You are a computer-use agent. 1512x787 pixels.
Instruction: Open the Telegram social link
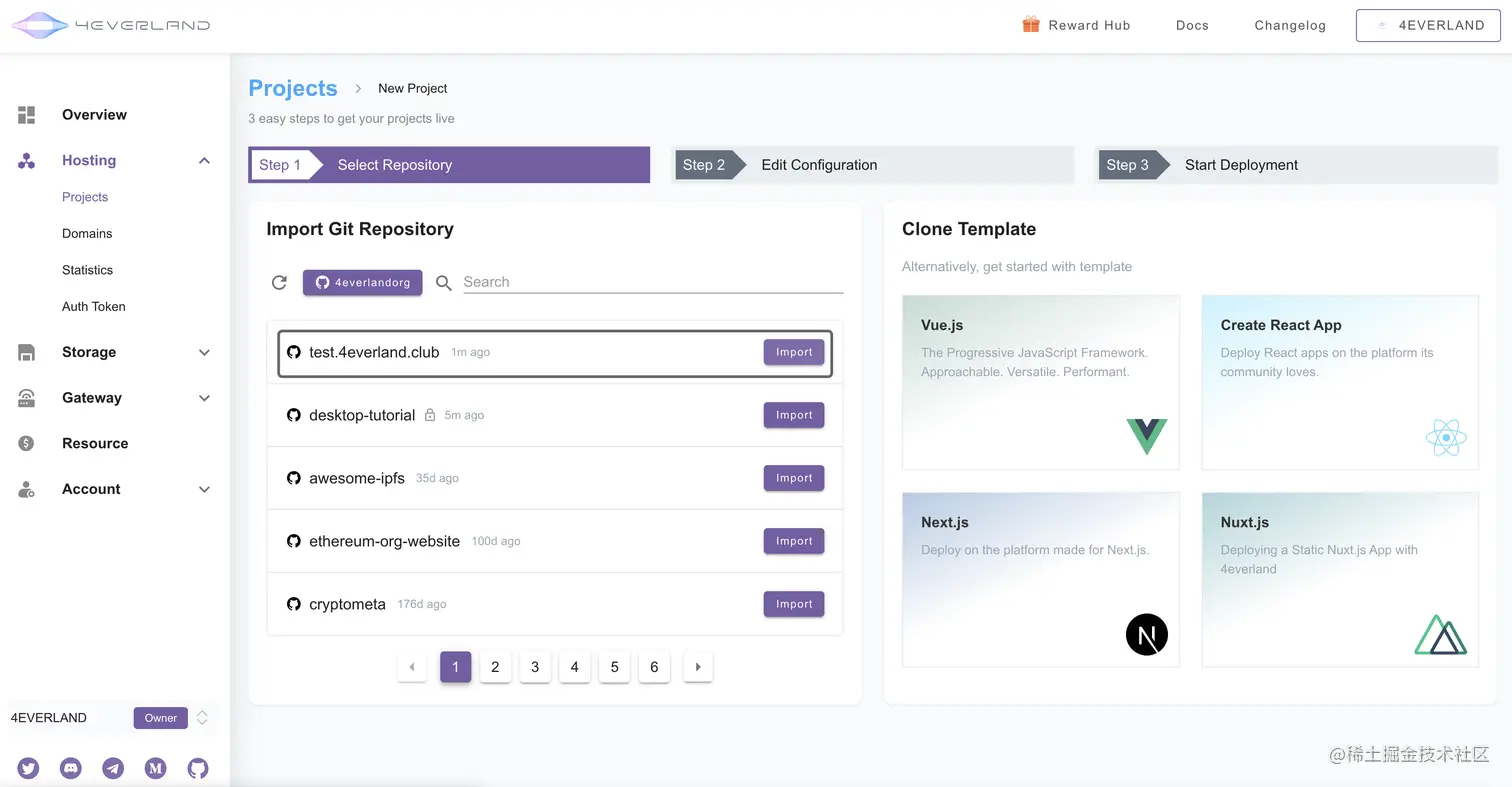pos(113,768)
